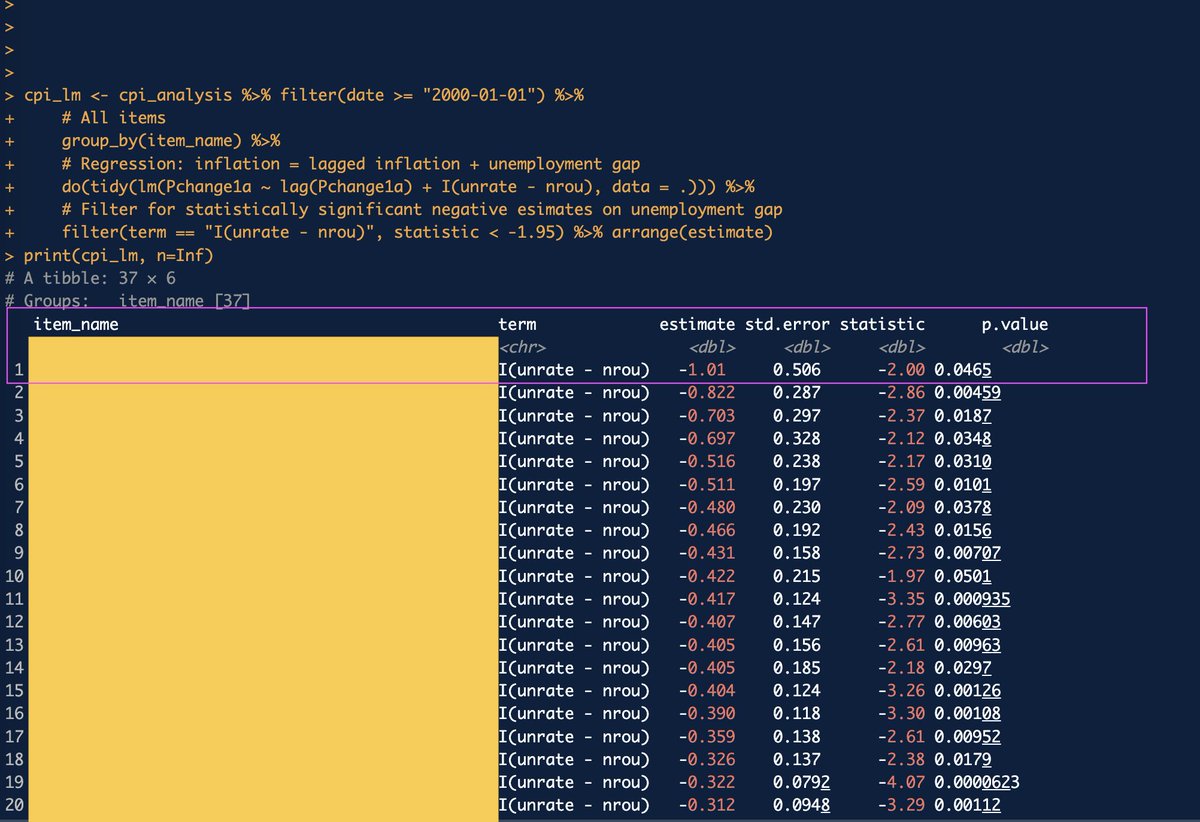Click the std.error value 0.0948
The height and width of the screenshot is (822, 1200).
coord(802,806)
